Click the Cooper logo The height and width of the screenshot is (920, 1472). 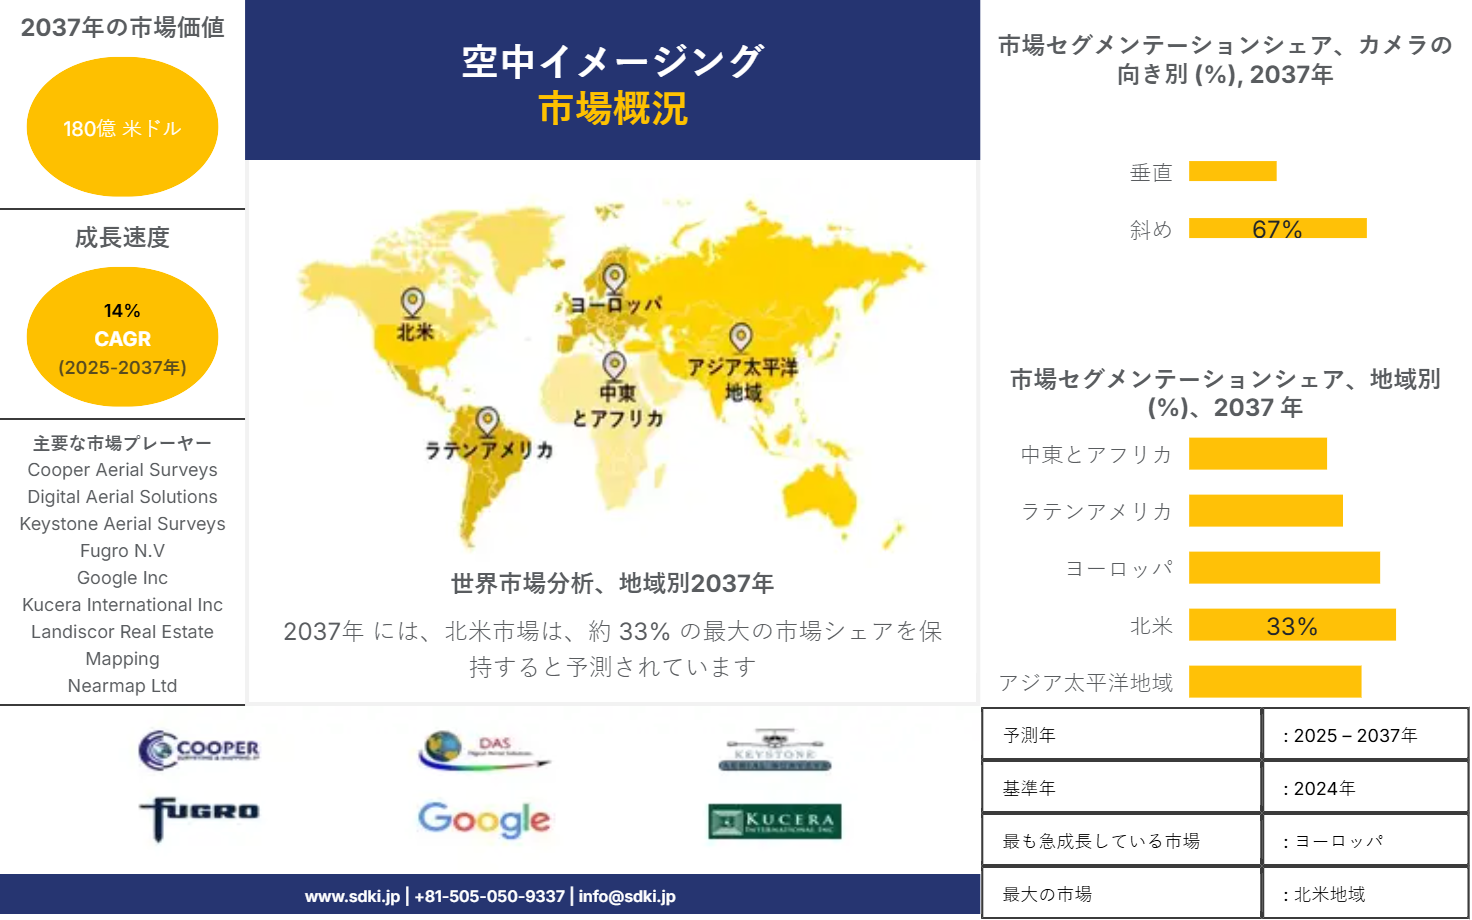[x=199, y=750]
